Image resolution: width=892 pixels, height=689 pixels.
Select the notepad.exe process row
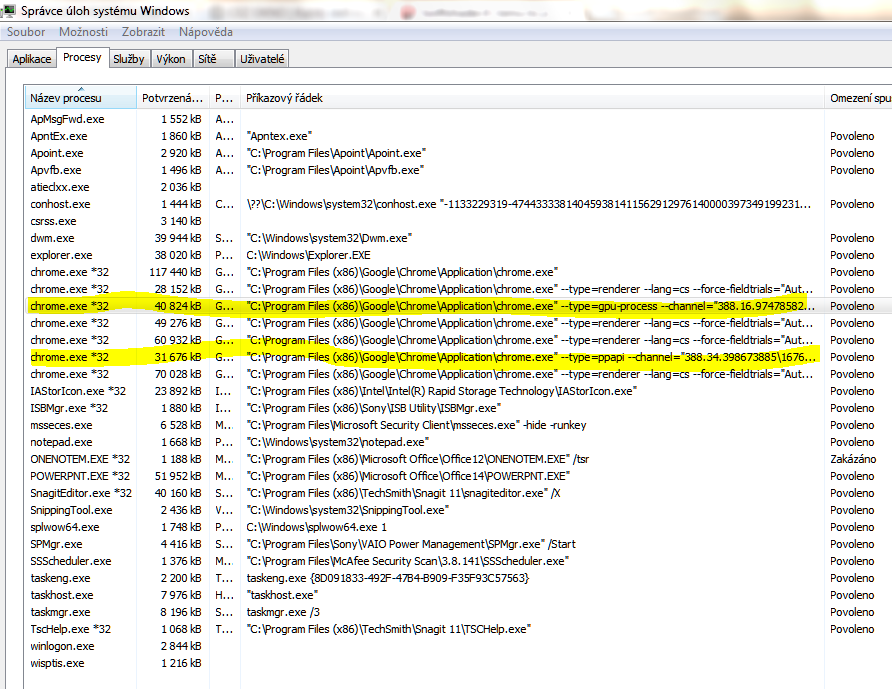point(62,442)
